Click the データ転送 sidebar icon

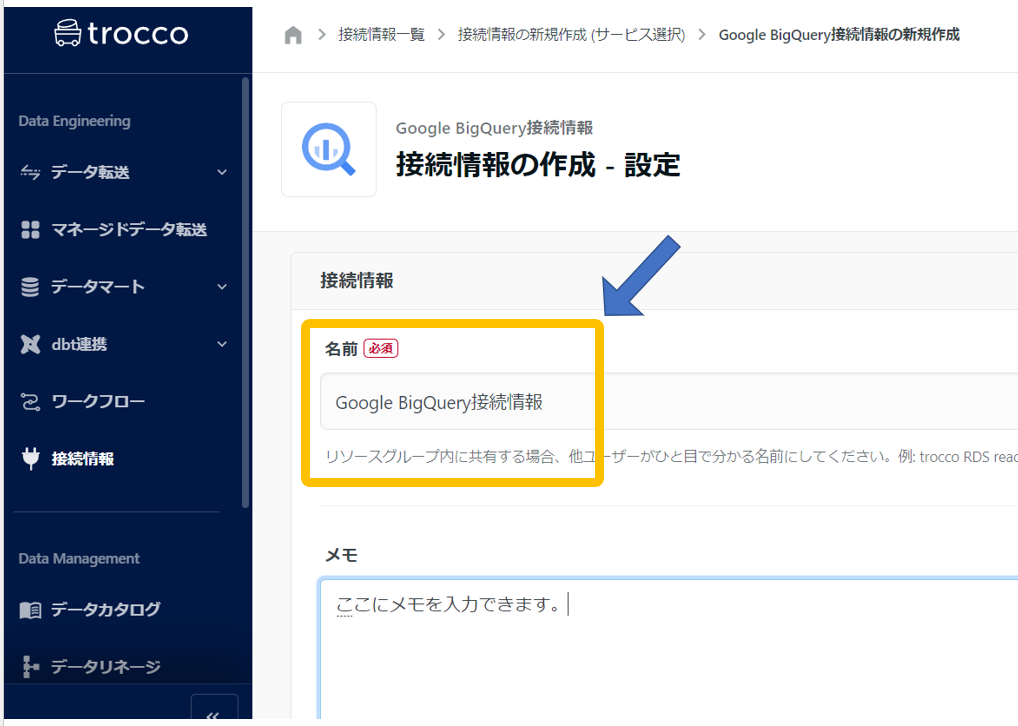coord(30,172)
